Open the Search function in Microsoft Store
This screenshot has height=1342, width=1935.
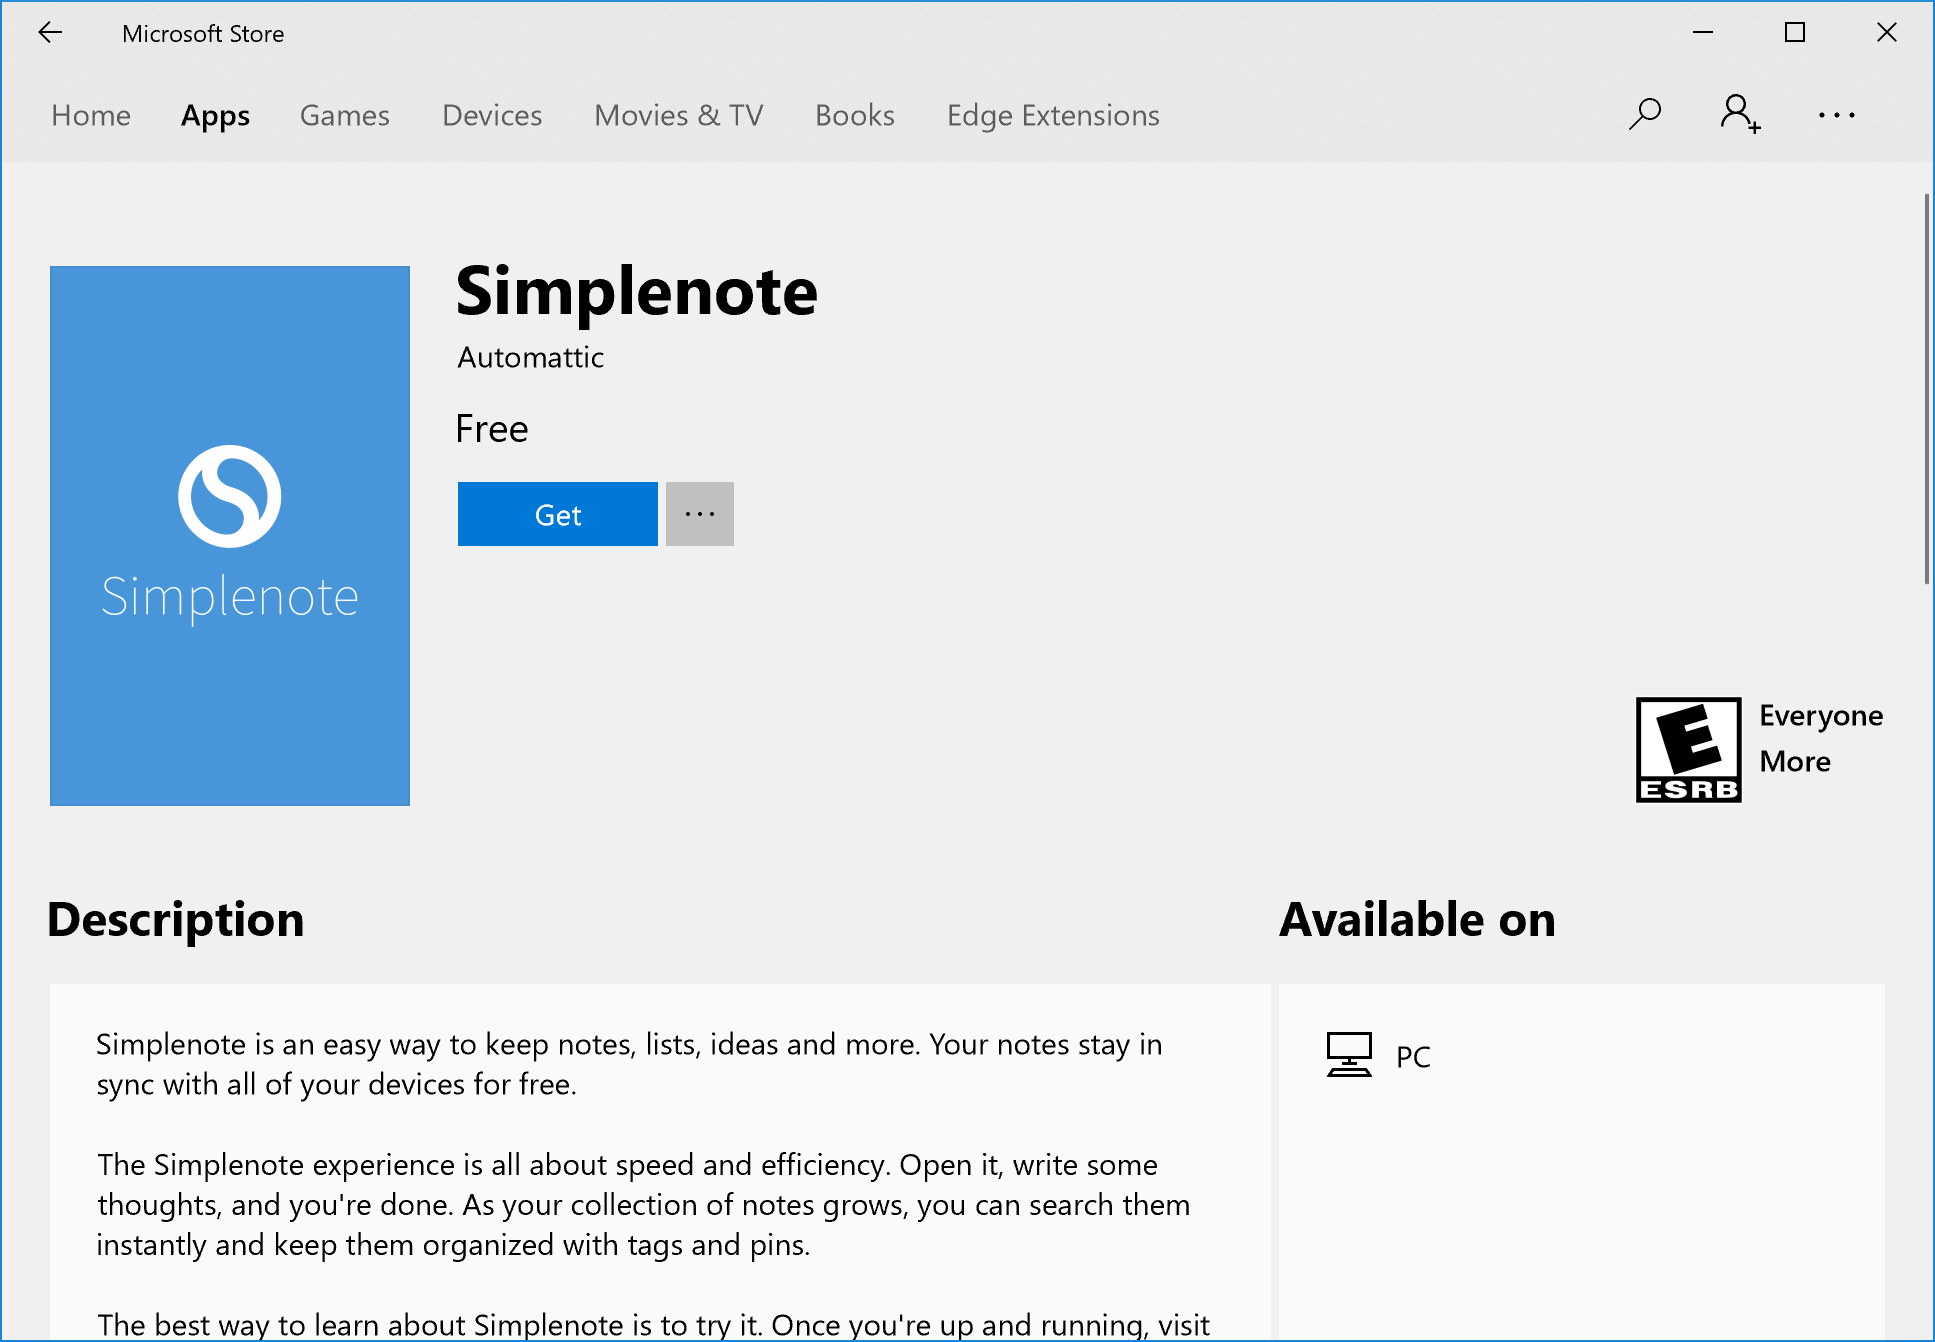click(1643, 114)
